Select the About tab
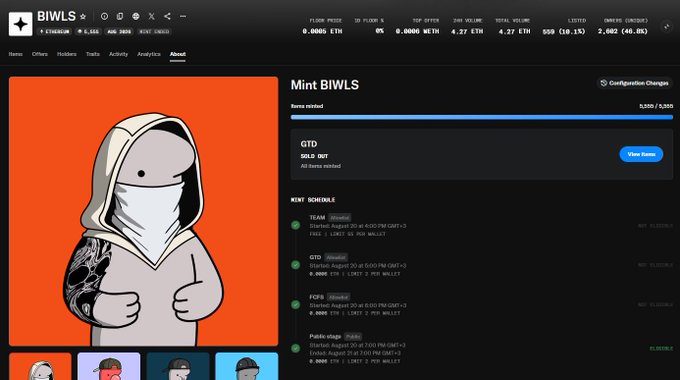The width and height of the screenshot is (680, 380). 178,54
